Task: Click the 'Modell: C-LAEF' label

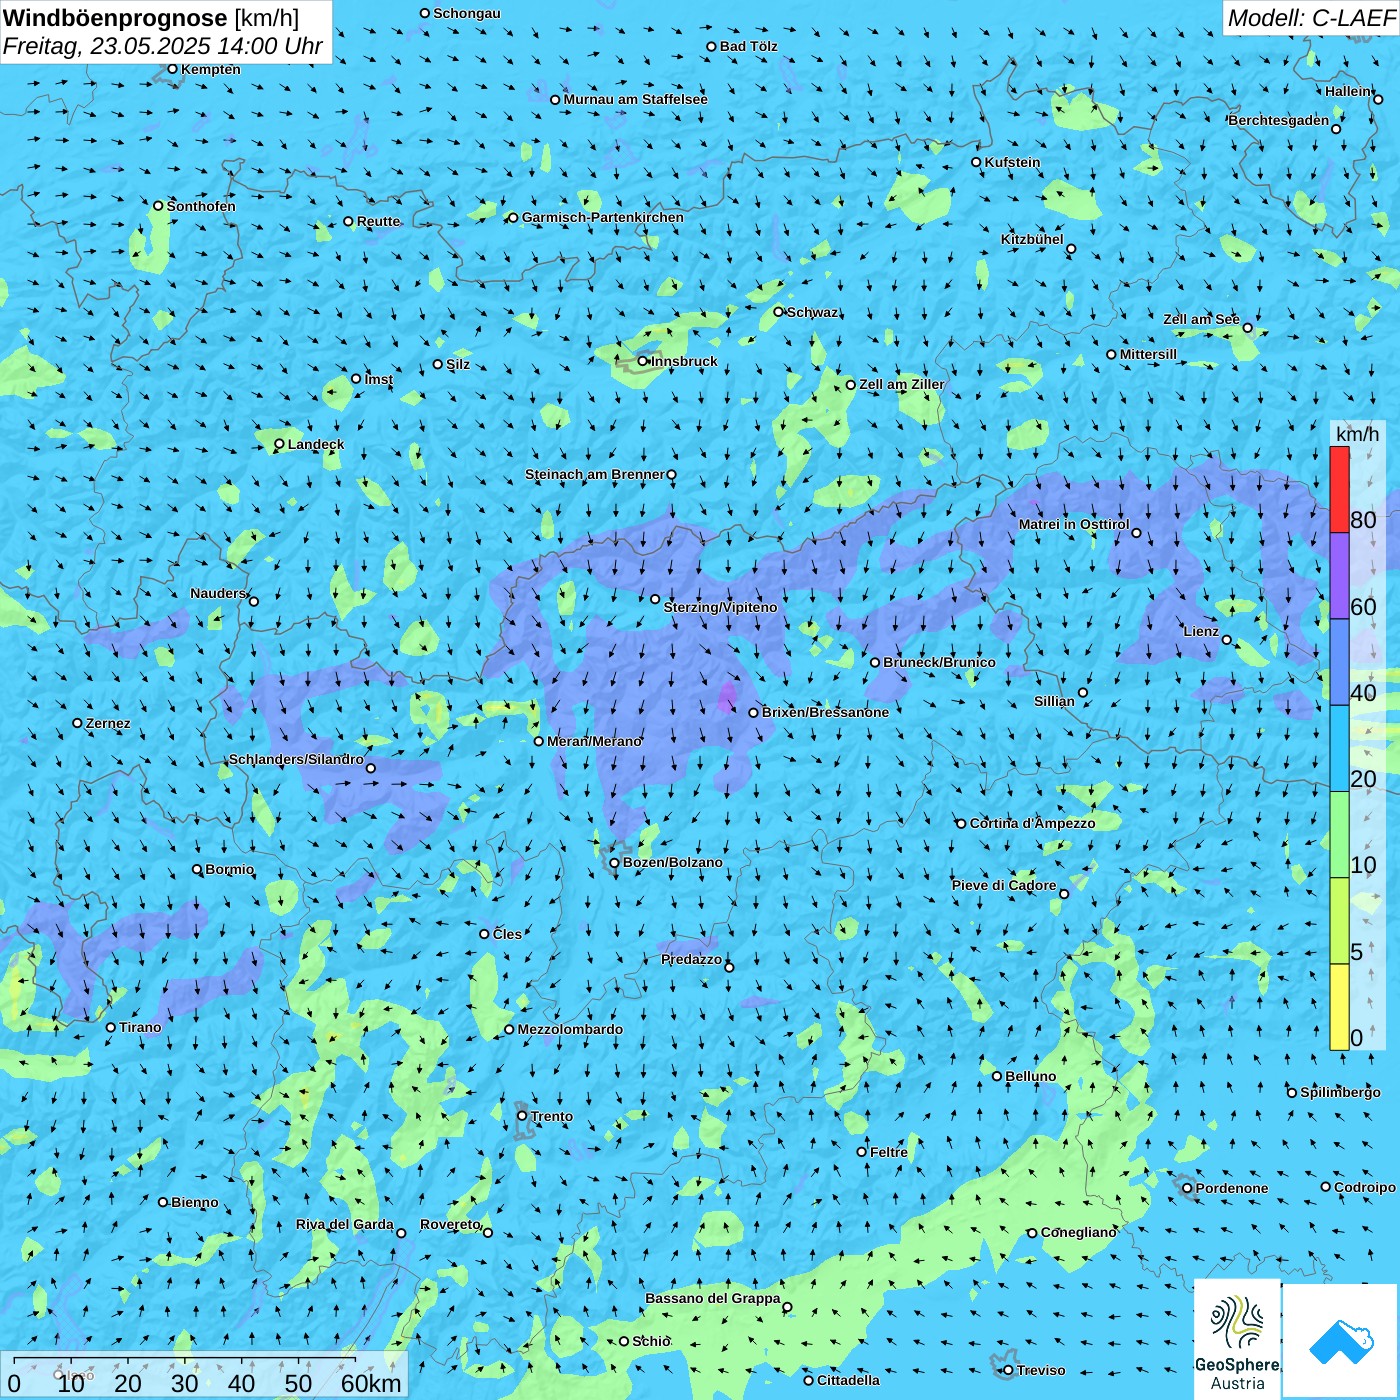Action: [x=1311, y=18]
